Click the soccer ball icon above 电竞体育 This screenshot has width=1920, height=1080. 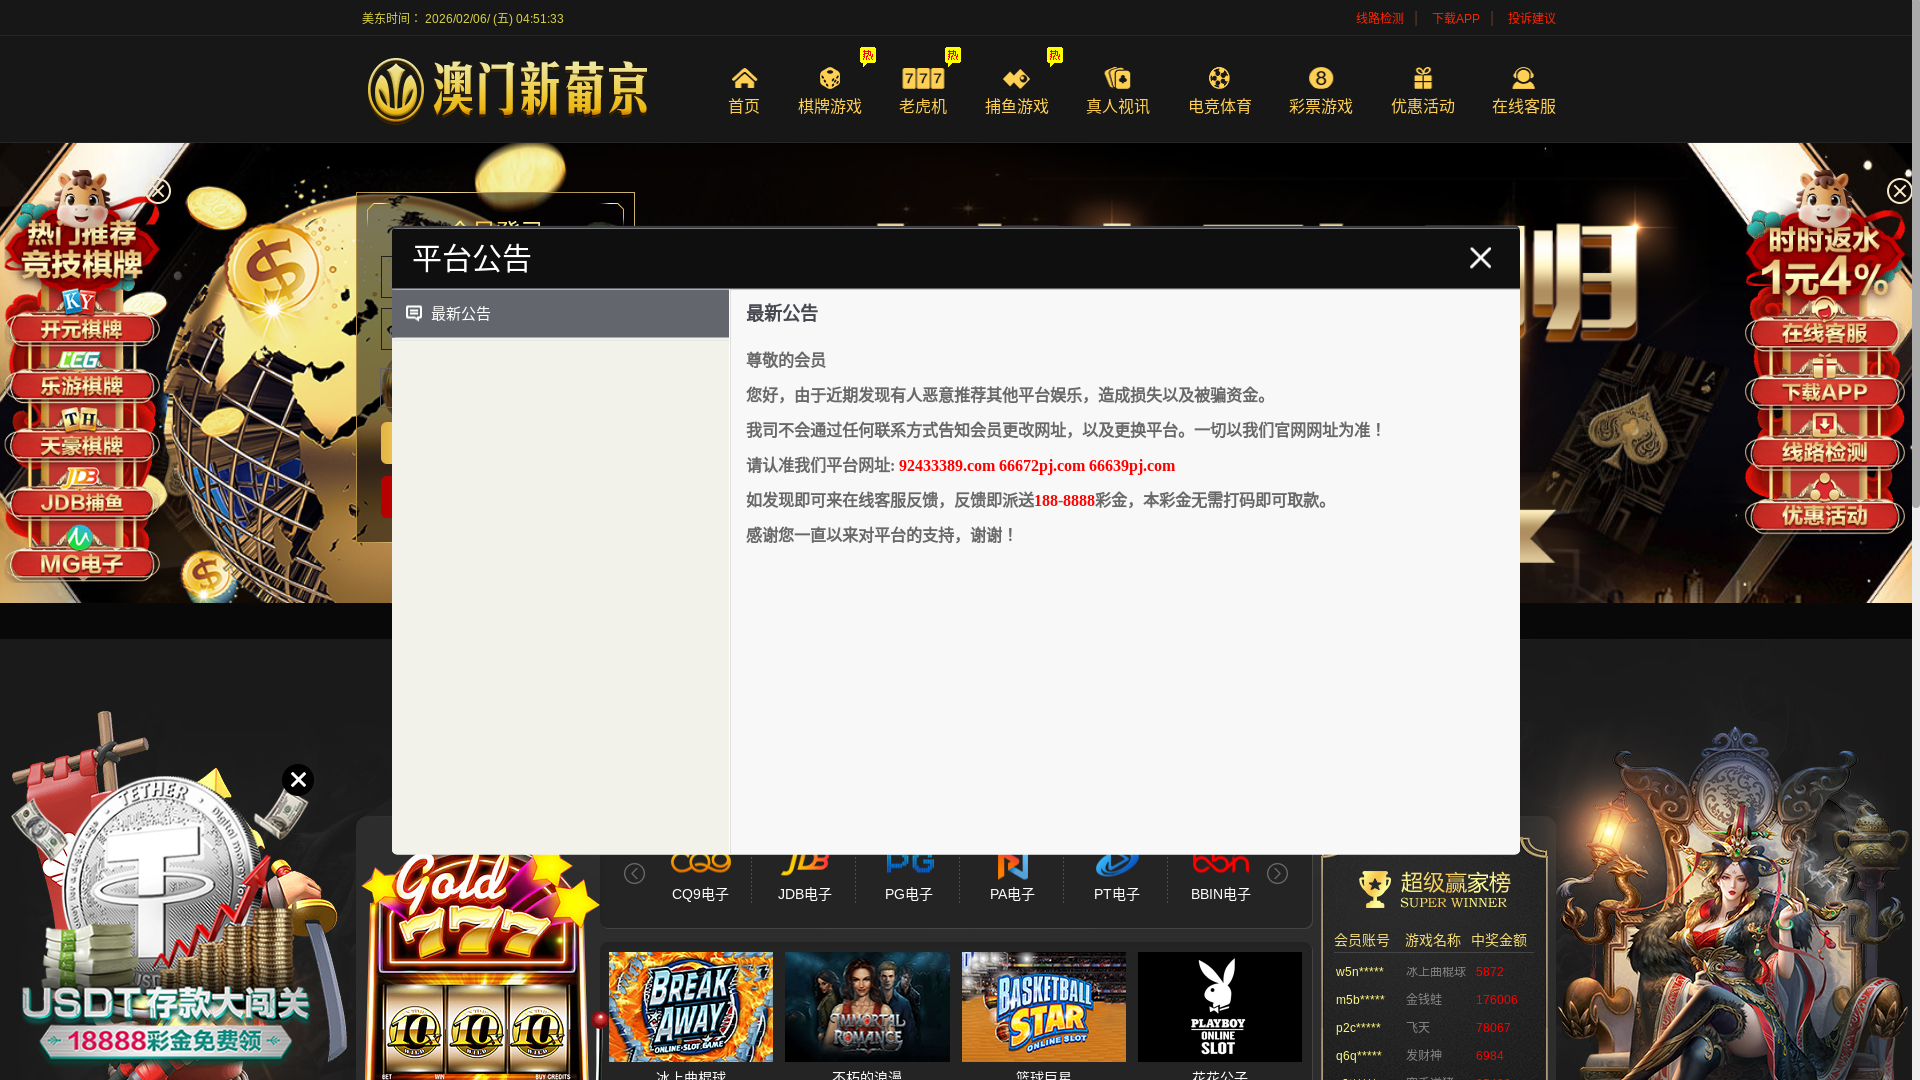coord(1220,78)
